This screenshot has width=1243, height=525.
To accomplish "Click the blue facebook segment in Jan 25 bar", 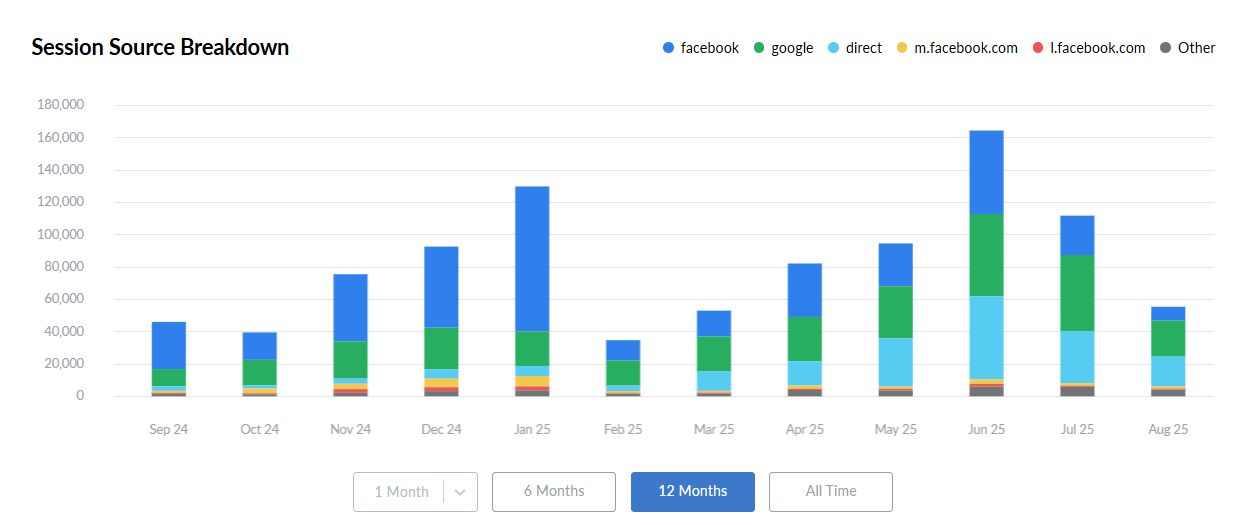I will click(x=531, y=258).
